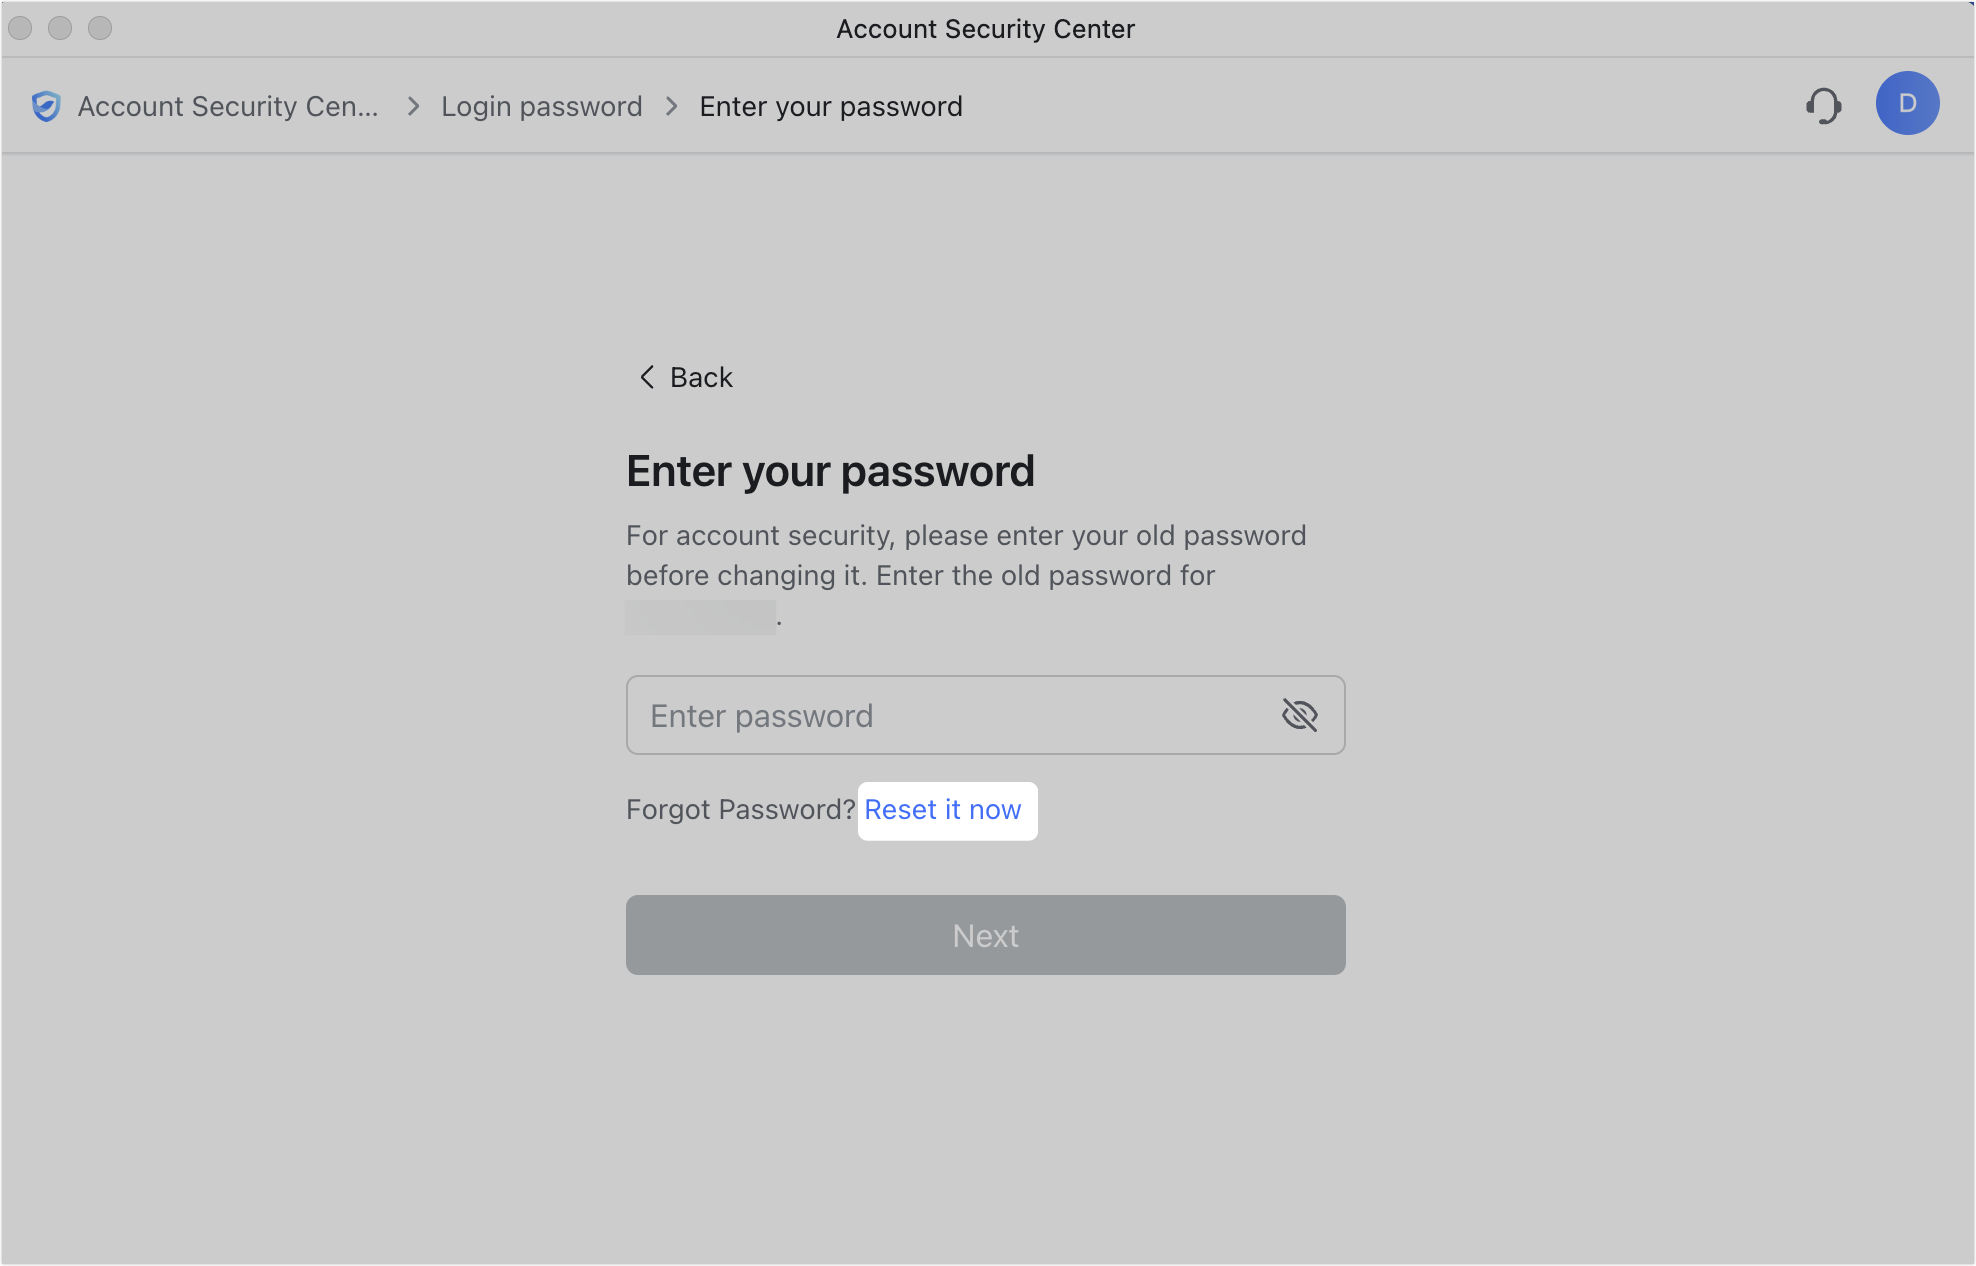Open support via the headset icon

(x=1824, y=105)
